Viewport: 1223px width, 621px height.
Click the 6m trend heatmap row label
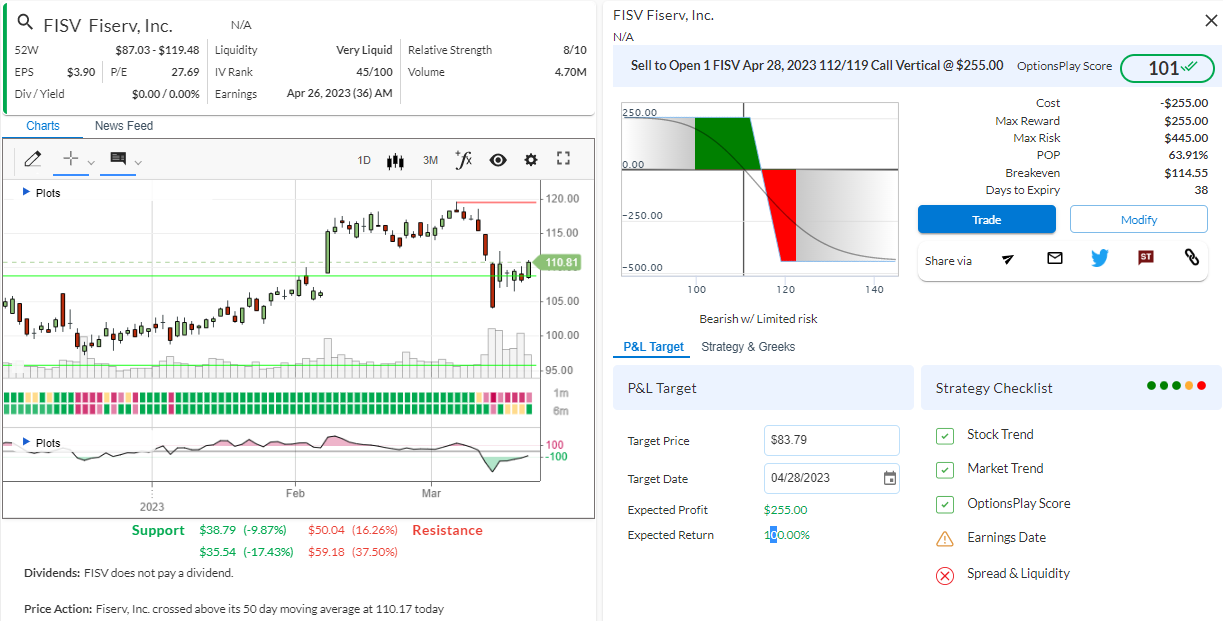click(561, 411)
